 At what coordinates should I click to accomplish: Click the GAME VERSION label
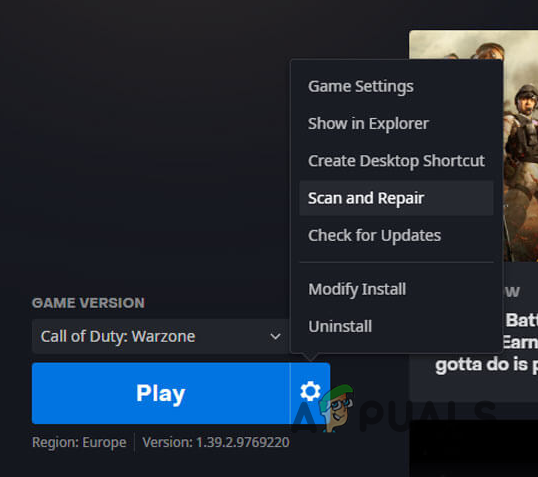(88, 303)
